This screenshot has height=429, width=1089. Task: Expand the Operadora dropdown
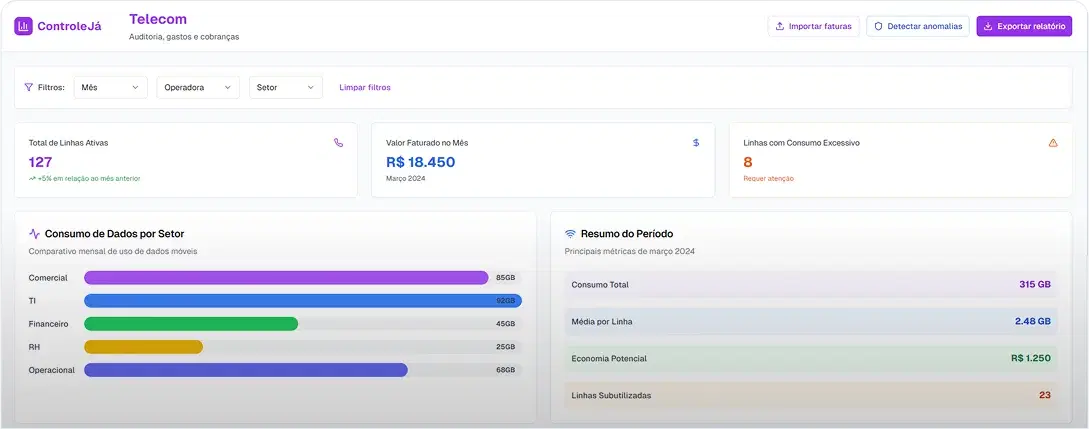(197, 88)
